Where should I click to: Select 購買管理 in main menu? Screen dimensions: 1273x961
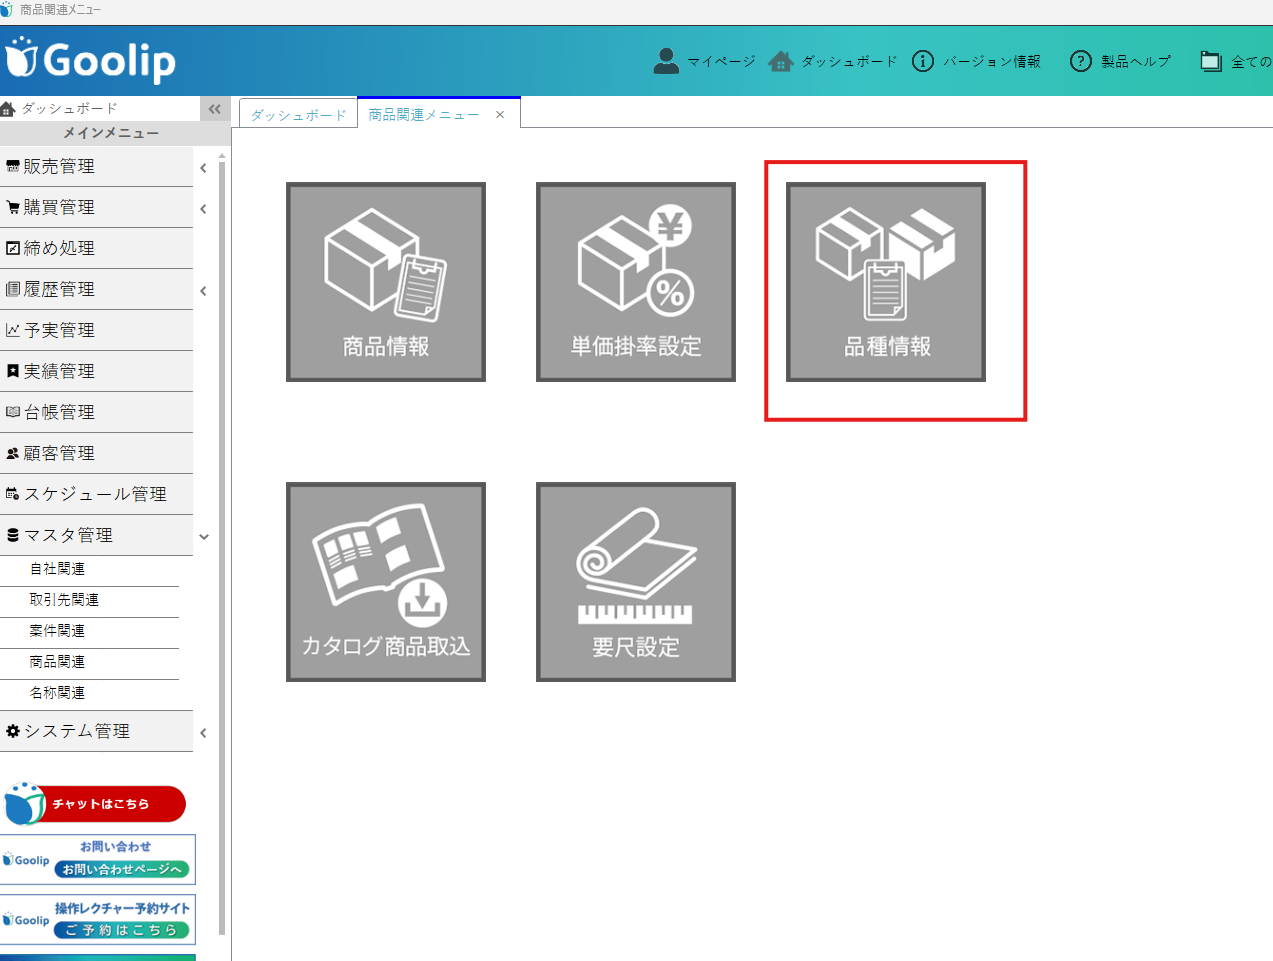96,208
